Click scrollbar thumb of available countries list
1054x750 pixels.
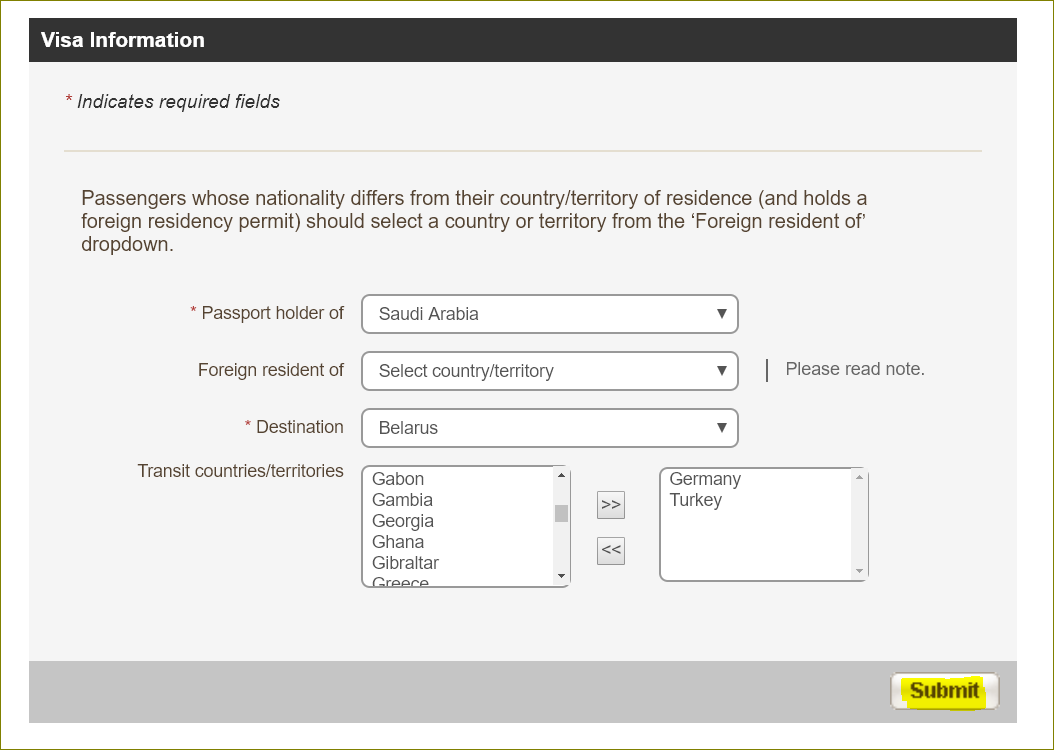(x=561, y=513)
